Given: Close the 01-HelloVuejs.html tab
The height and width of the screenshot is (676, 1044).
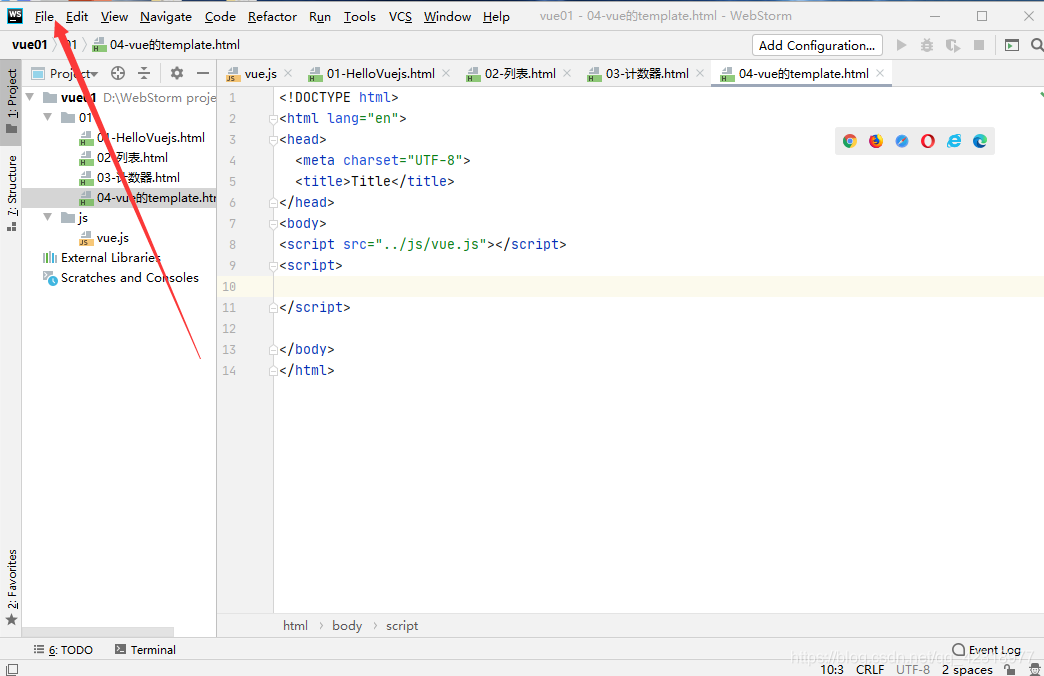Looking at the screenshot, I should (446, 73).
